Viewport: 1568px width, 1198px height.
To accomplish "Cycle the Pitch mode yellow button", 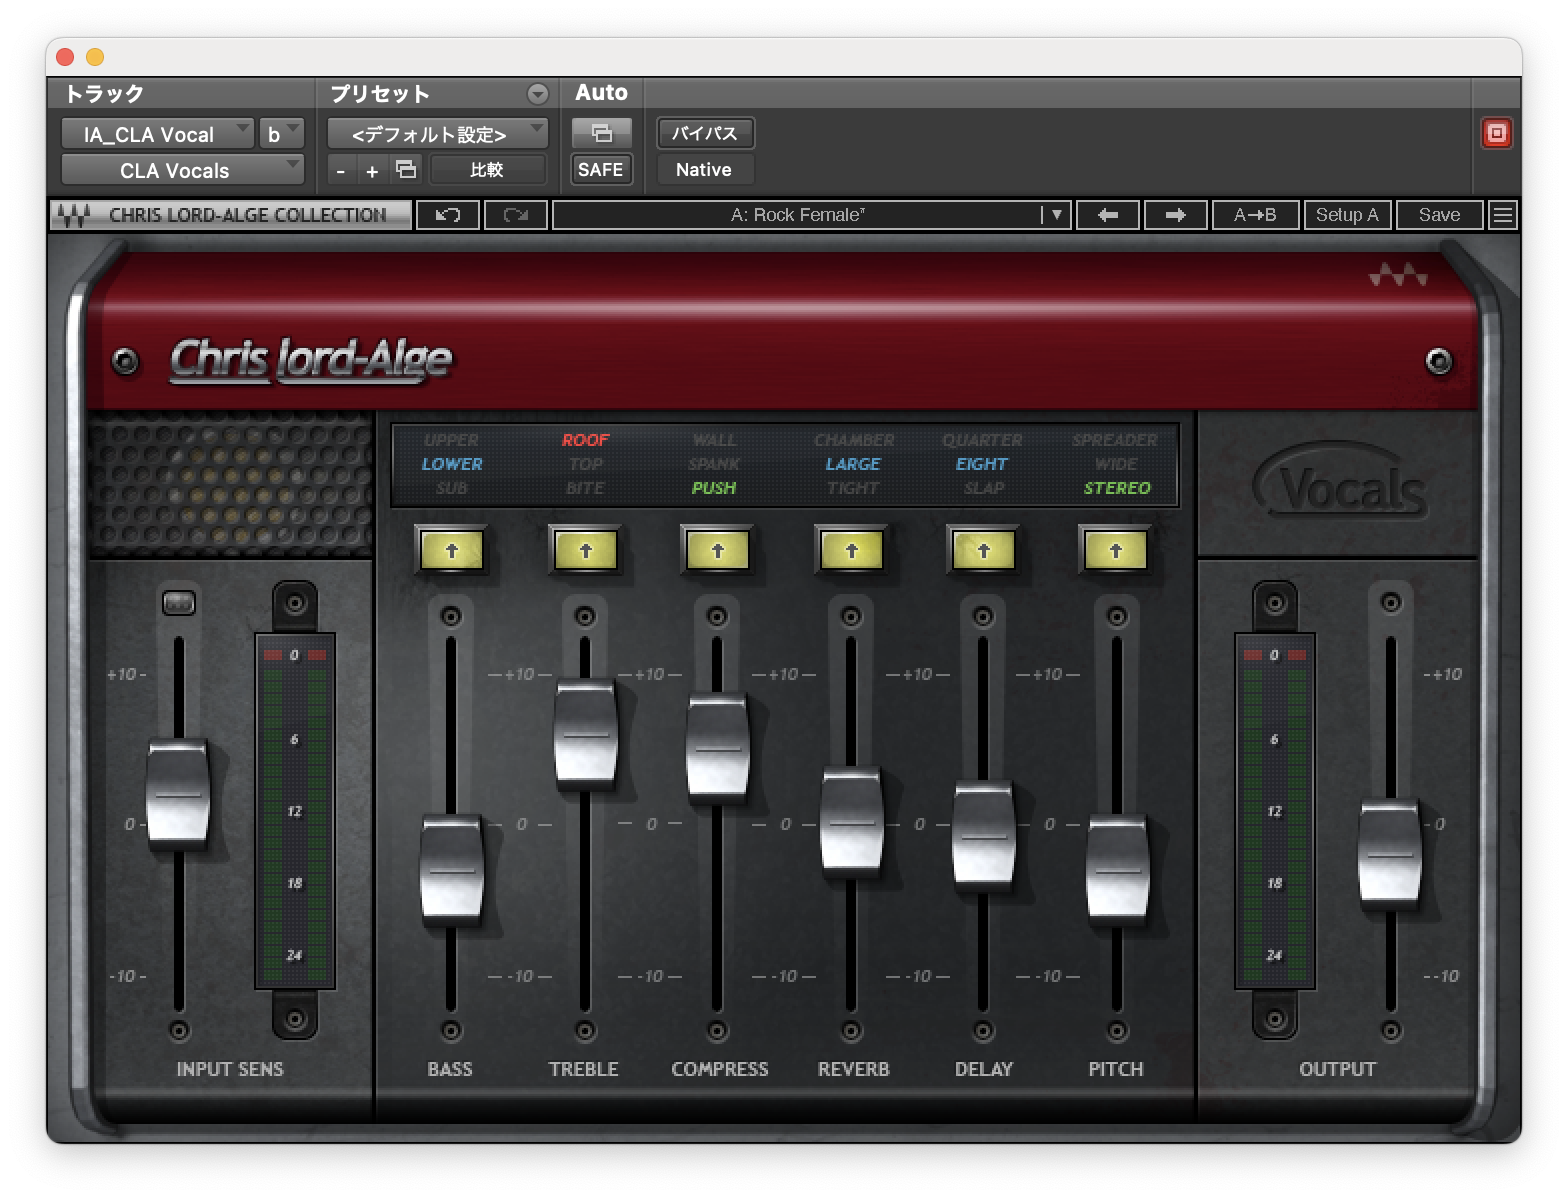I will pyautogui.click(x=1116, y=550).
